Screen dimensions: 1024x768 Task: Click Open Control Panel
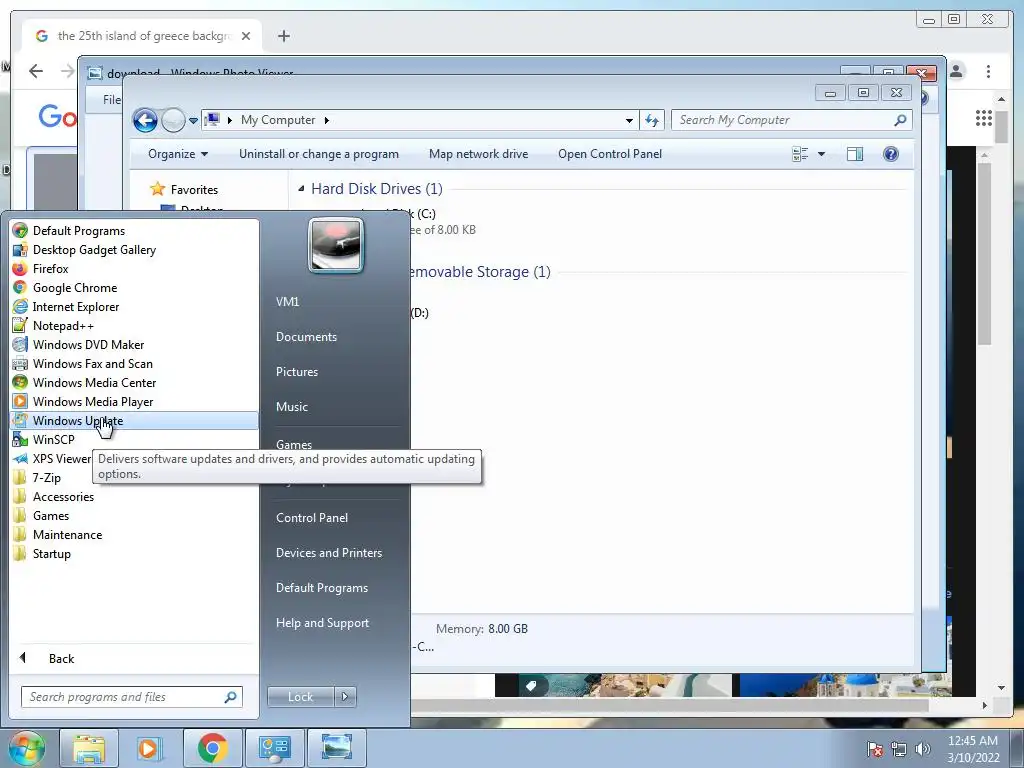point(610,154)
